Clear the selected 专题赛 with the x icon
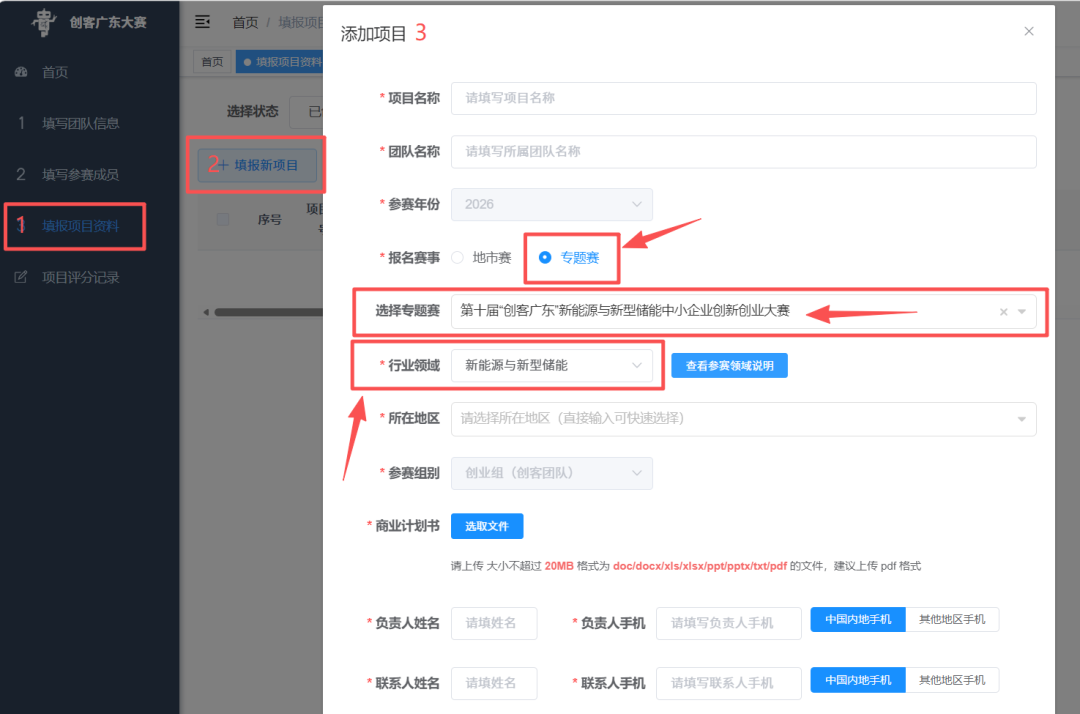 point(1004,312)
